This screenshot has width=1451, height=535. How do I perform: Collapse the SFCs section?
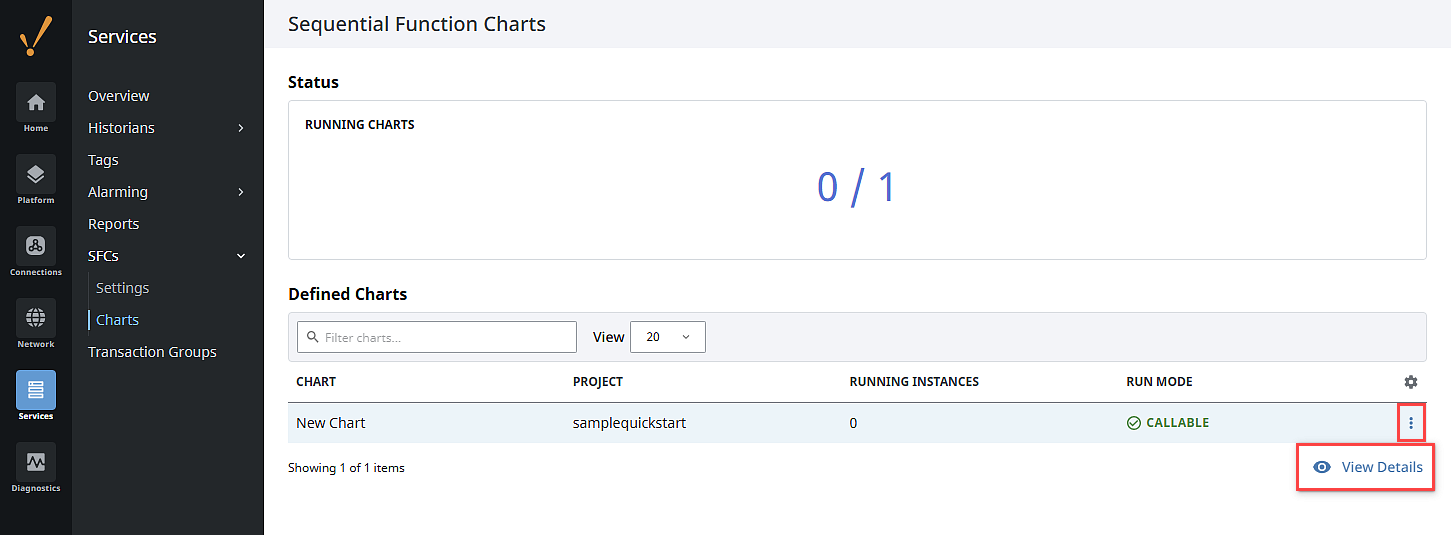tap(241, 256)
